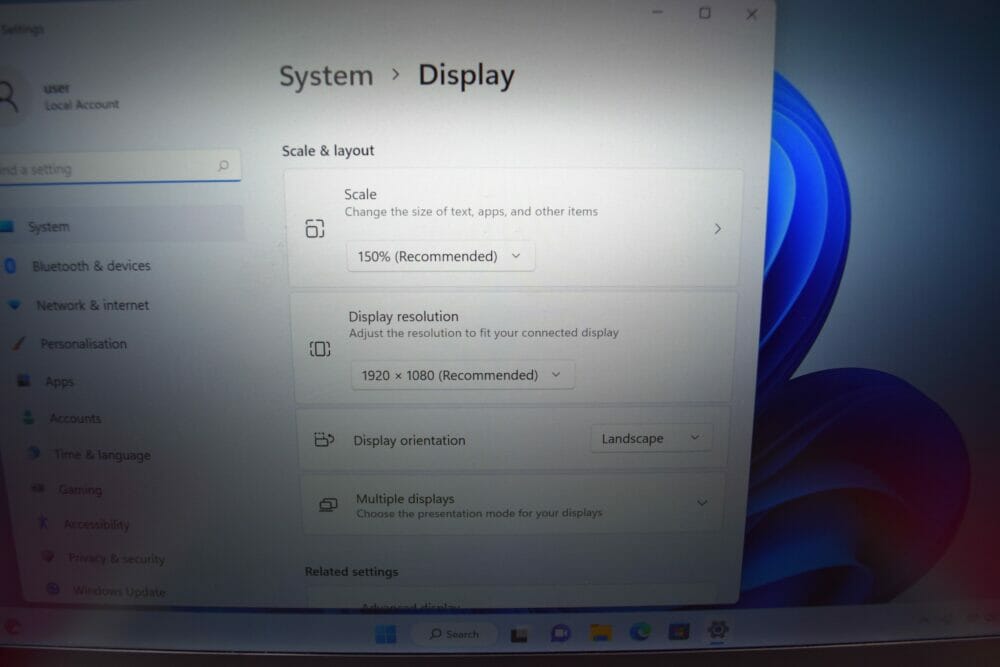Open File Explorer from the taskbar

[x=600, y=633]
